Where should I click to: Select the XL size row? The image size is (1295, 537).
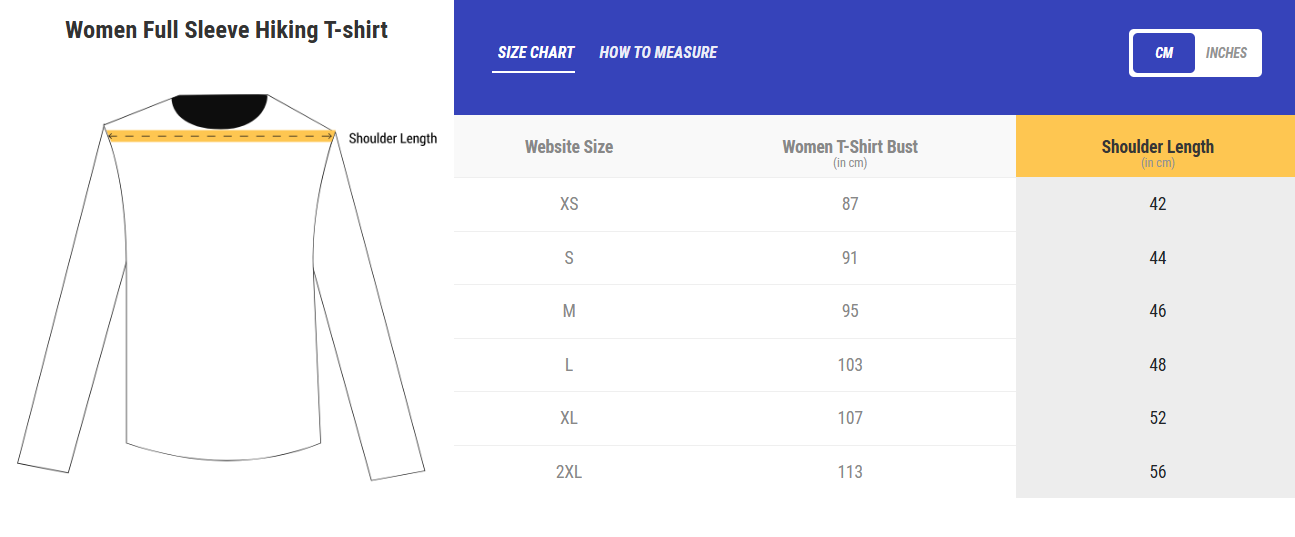pos(874,418)
